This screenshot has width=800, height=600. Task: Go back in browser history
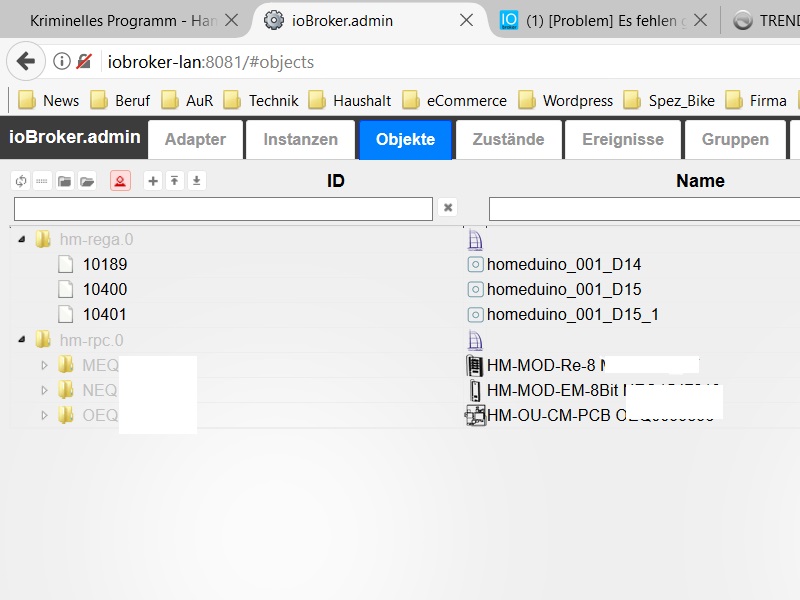coord(26,62)
